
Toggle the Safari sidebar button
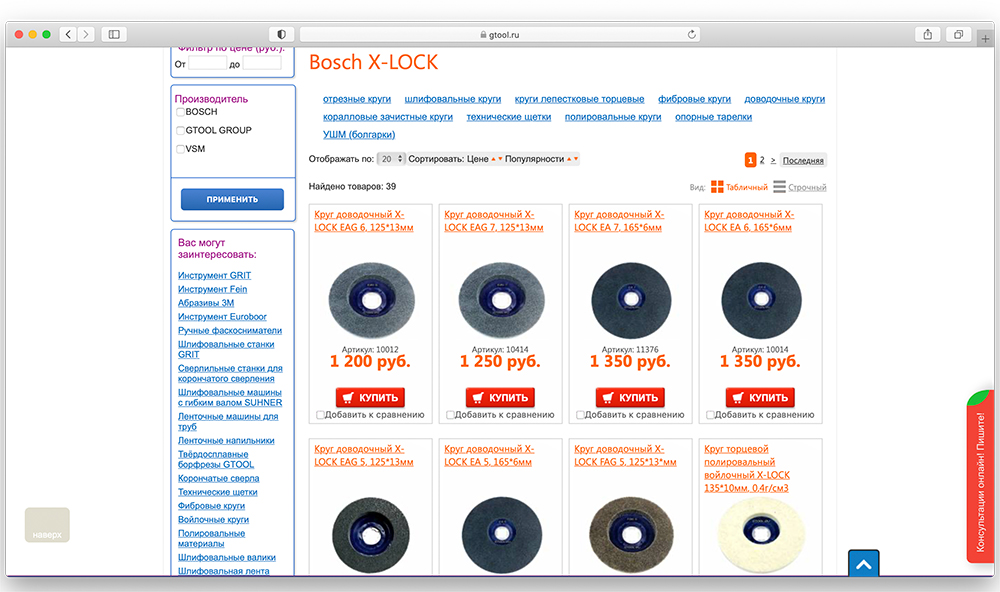[x=114, y=34]
